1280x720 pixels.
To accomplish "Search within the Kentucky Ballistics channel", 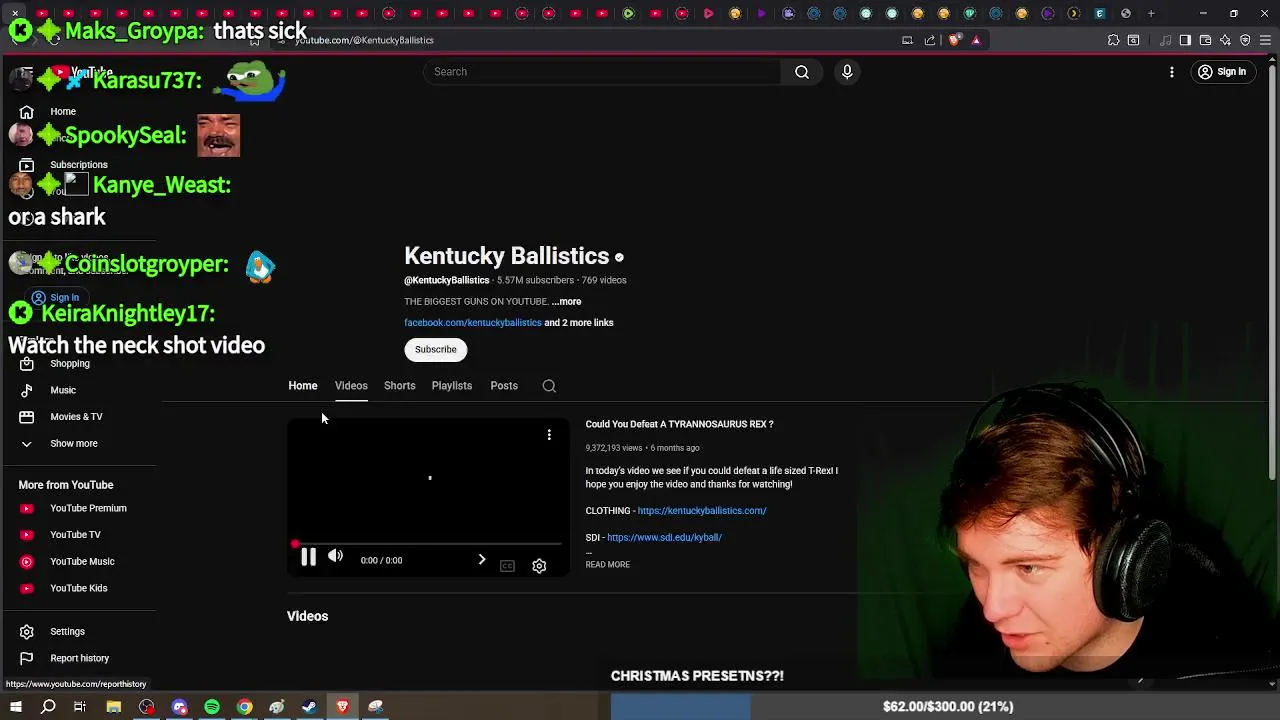I will point(549,386).
